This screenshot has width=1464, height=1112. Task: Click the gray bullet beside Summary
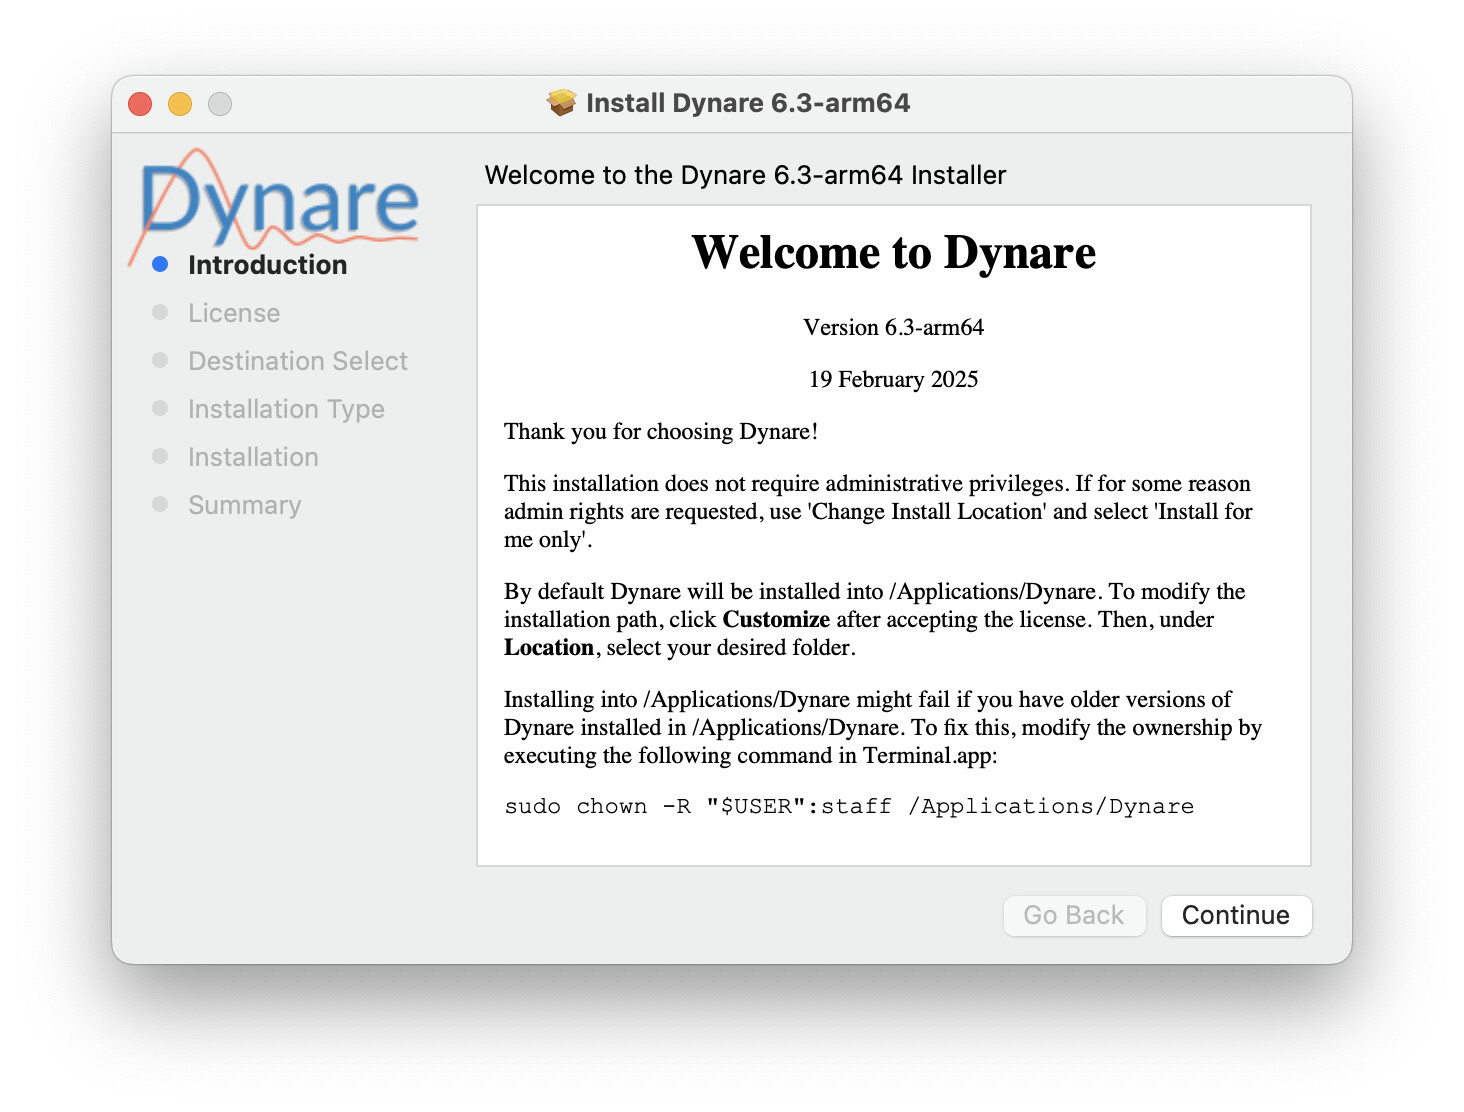coord(160,504)
